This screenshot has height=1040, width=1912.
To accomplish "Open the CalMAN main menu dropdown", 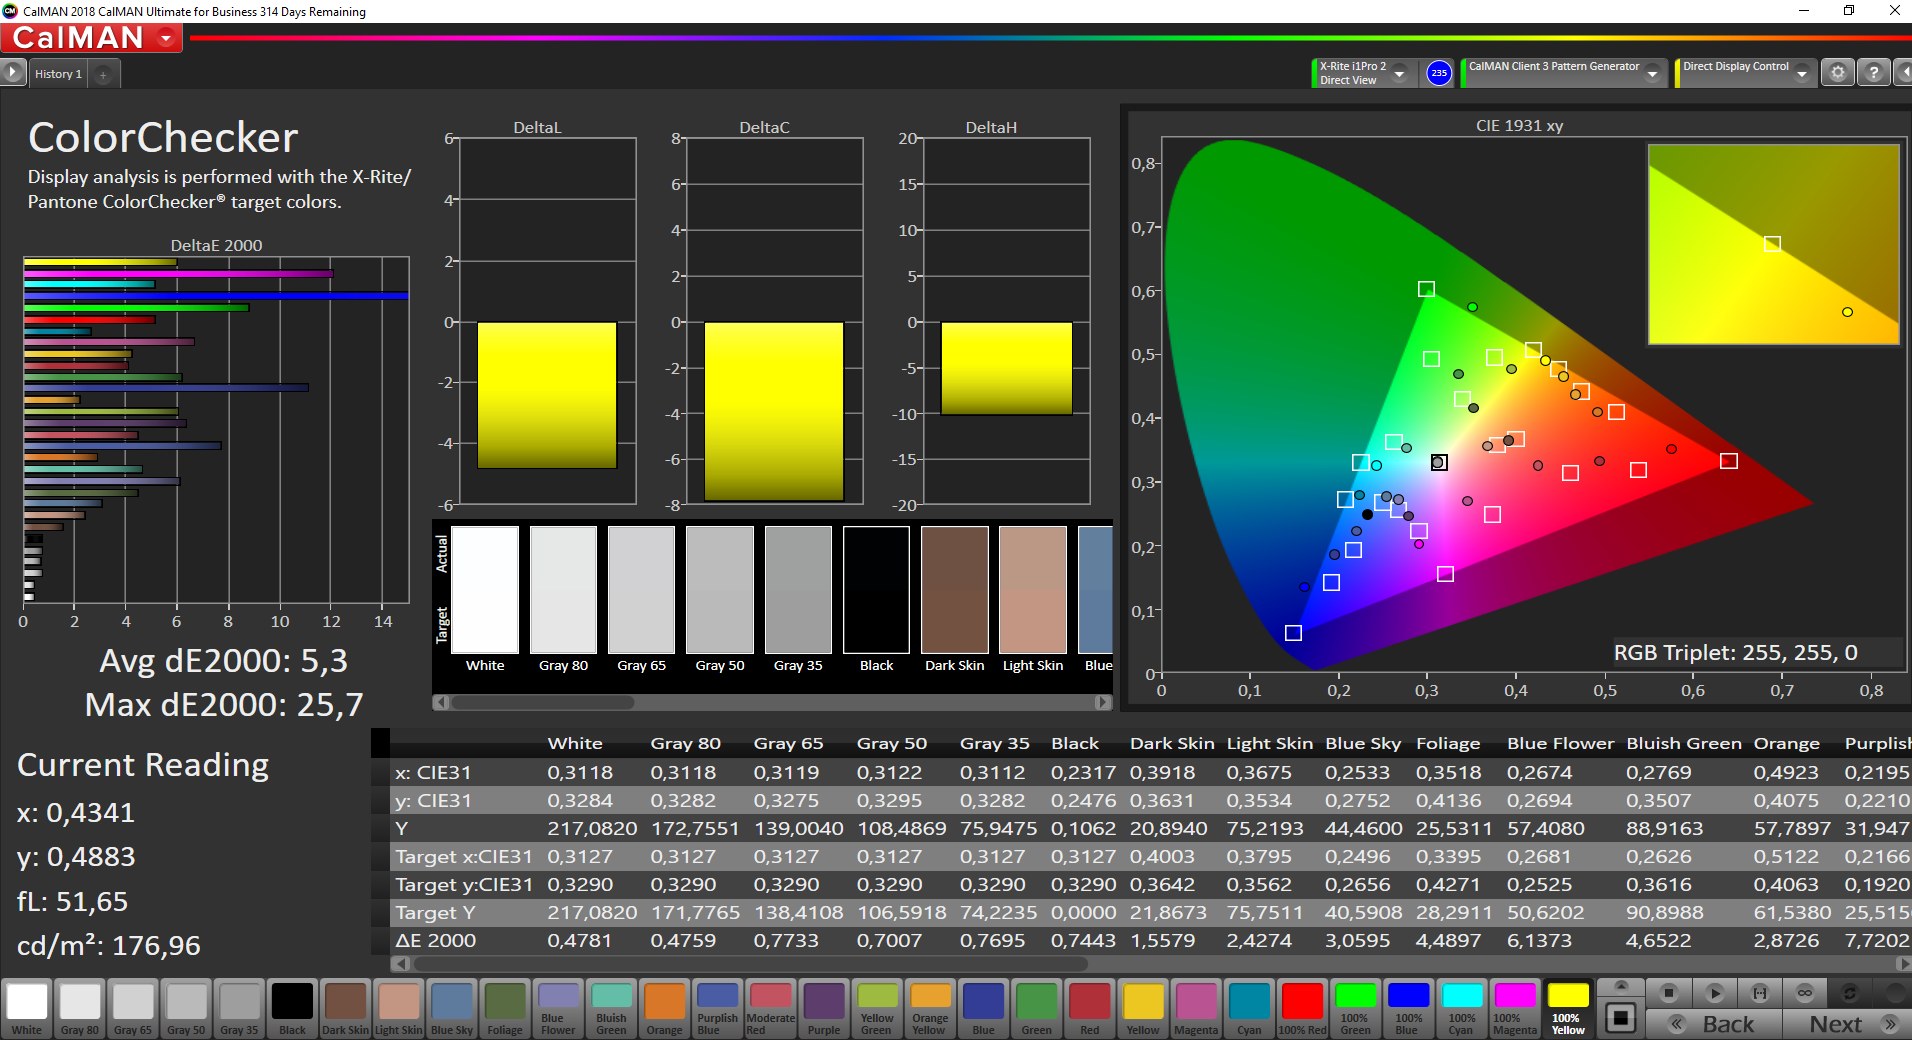I will [166, 38].
